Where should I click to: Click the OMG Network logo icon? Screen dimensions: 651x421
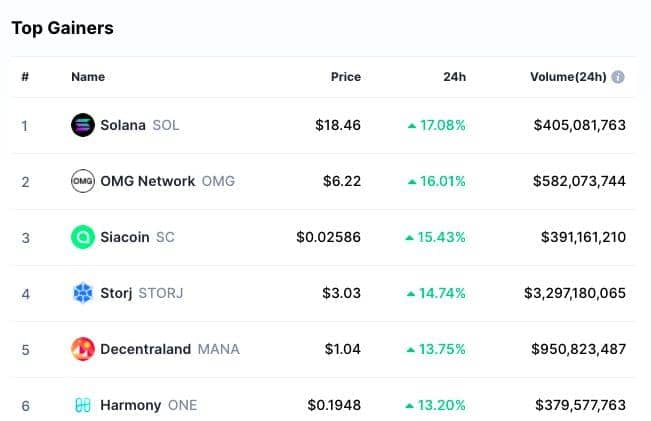coord(83,181)
